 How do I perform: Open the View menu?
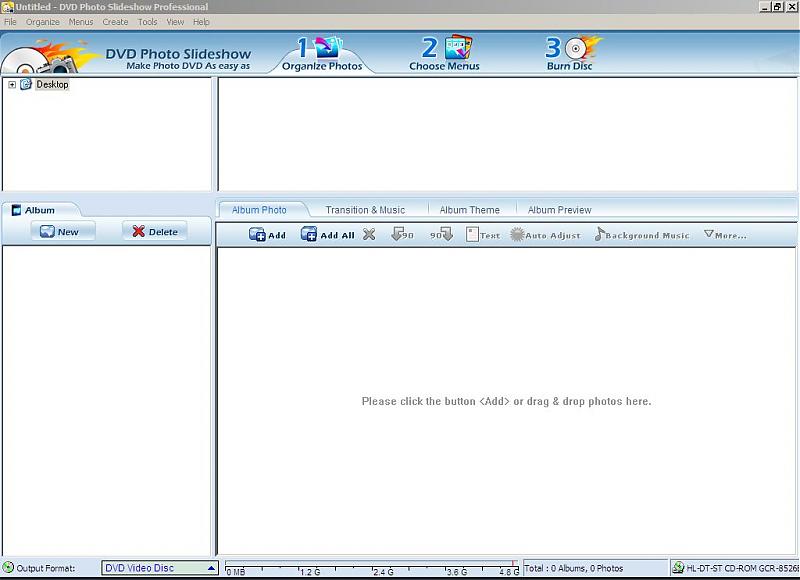point(175,22)
